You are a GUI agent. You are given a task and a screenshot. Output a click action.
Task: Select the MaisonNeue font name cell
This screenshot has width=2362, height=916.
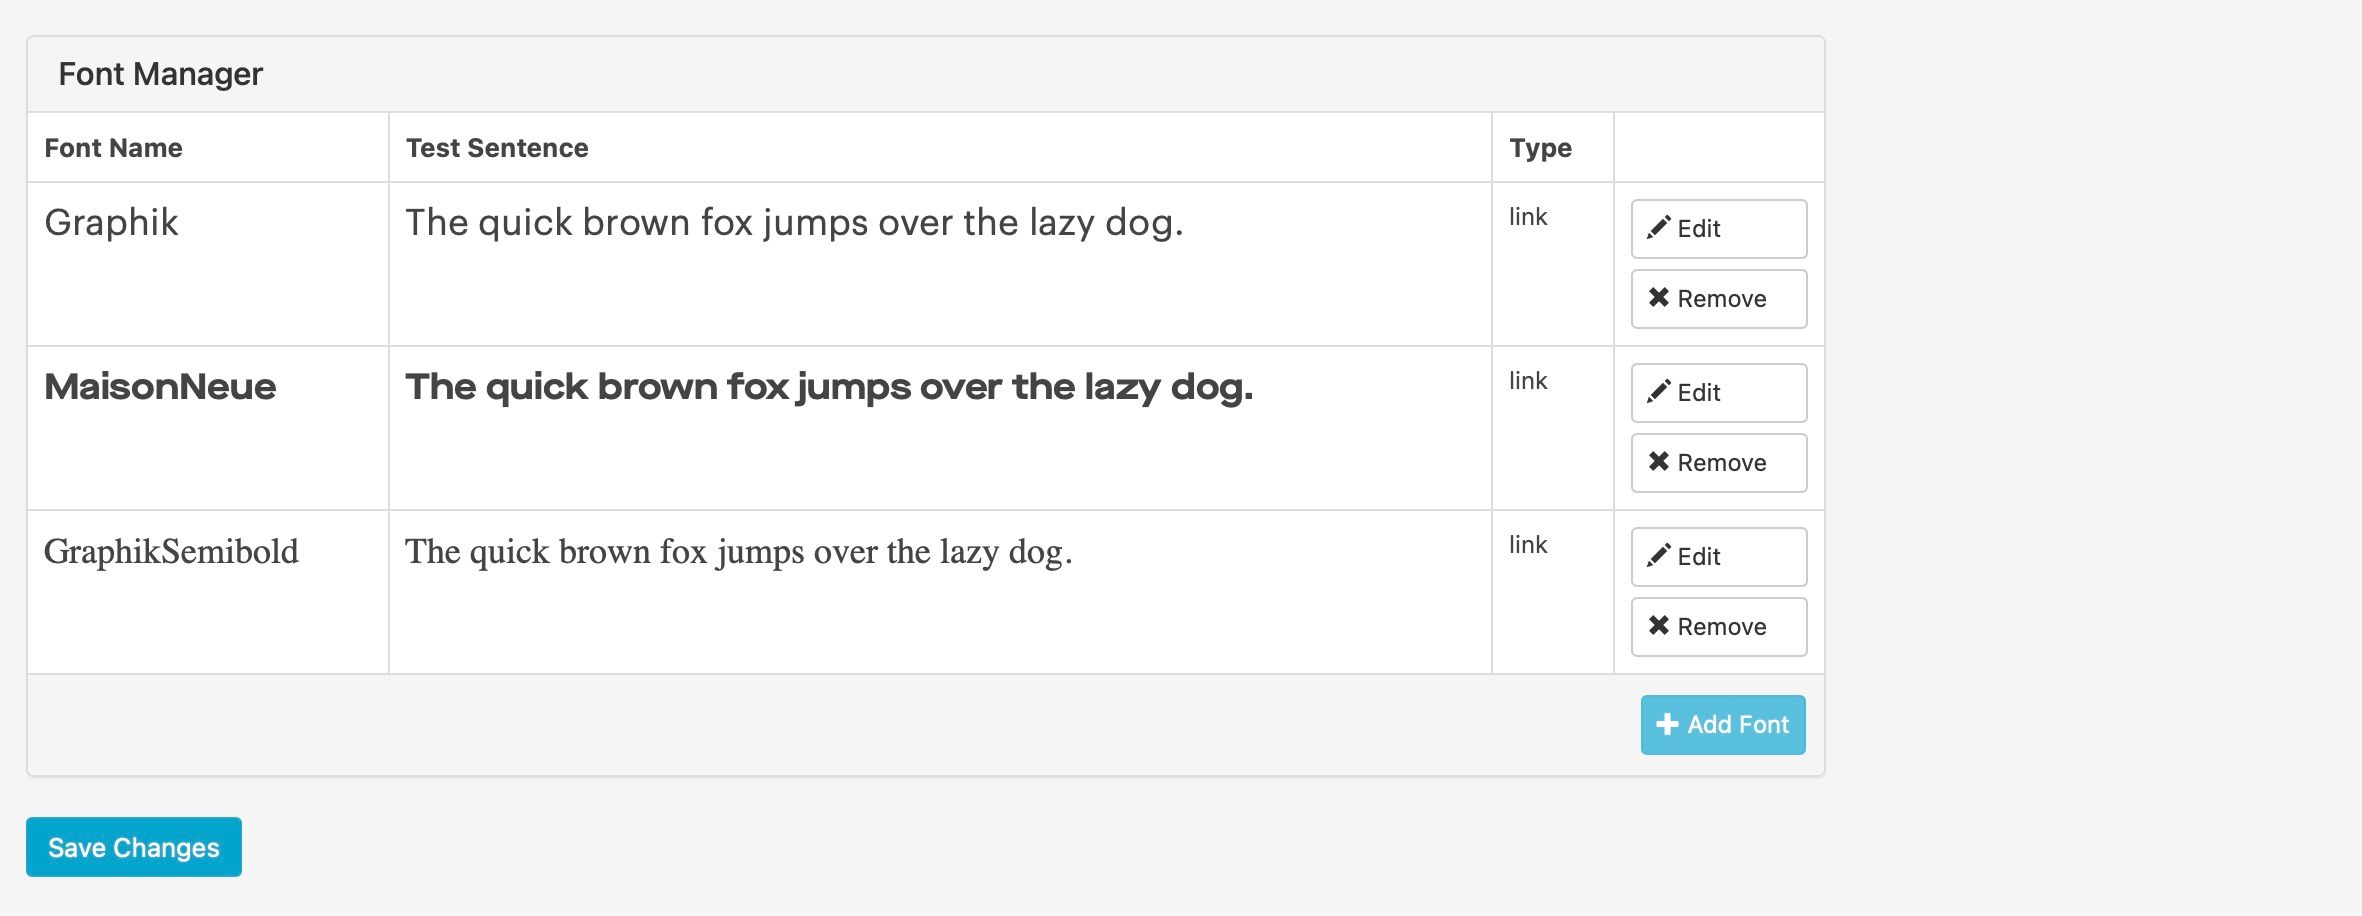point(160,387)
